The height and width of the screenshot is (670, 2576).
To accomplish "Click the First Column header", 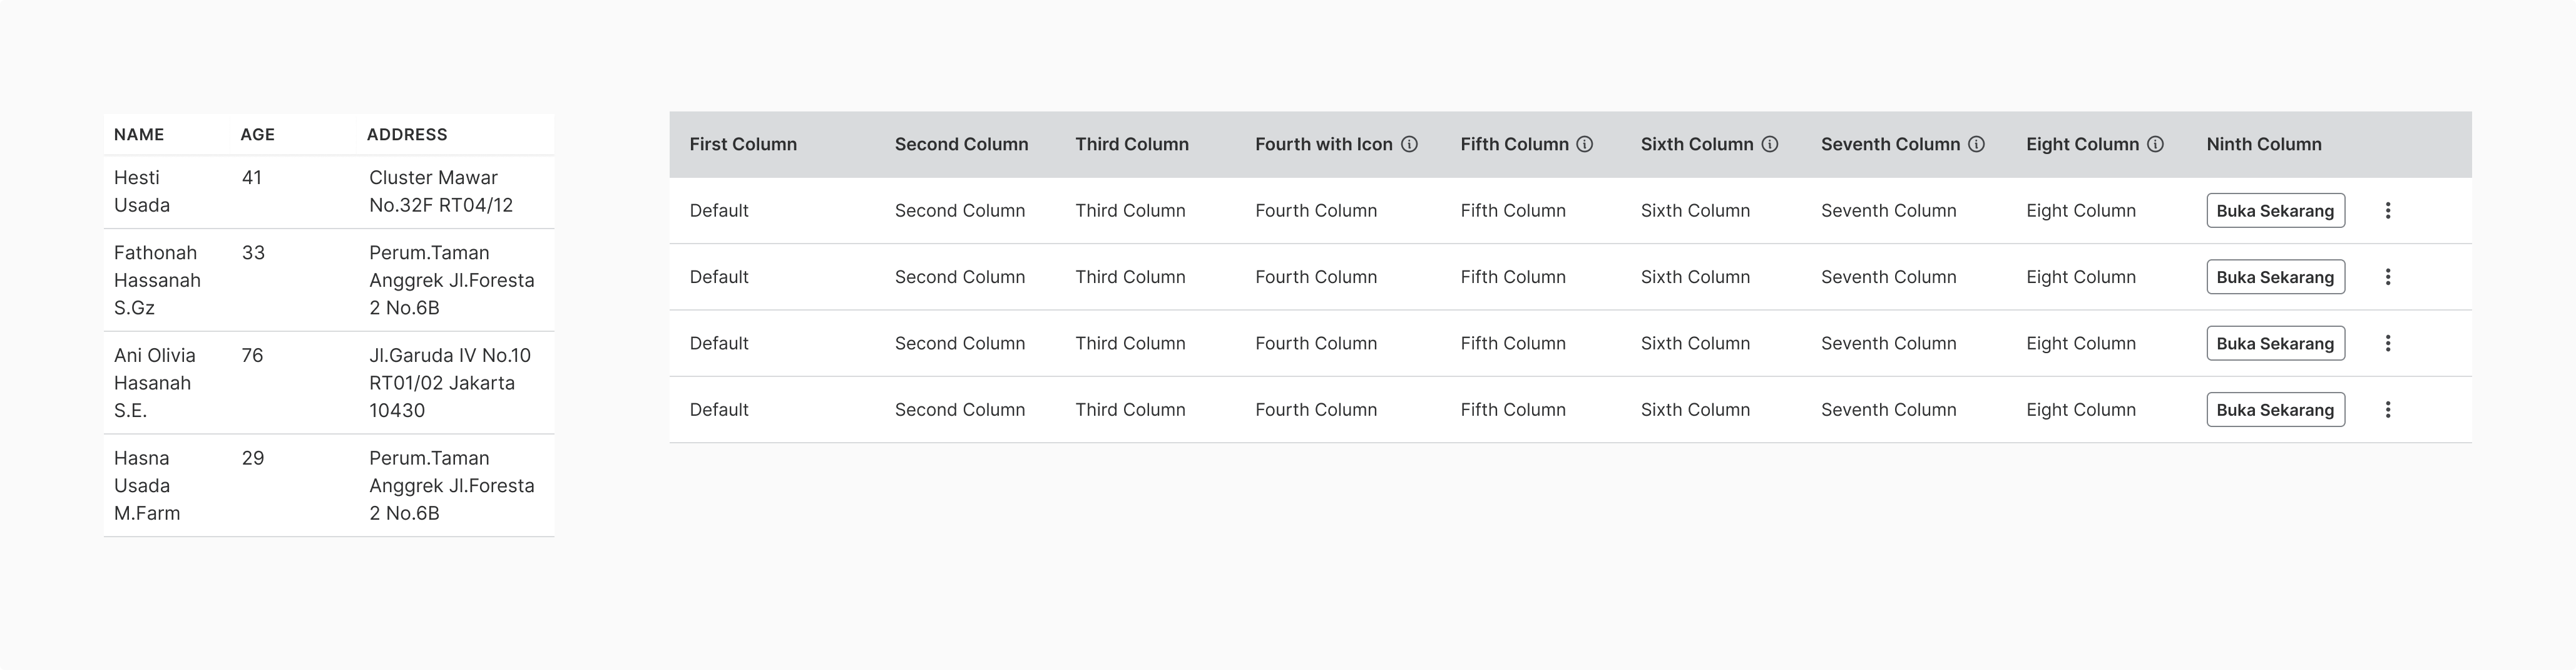I will point(743,144).
